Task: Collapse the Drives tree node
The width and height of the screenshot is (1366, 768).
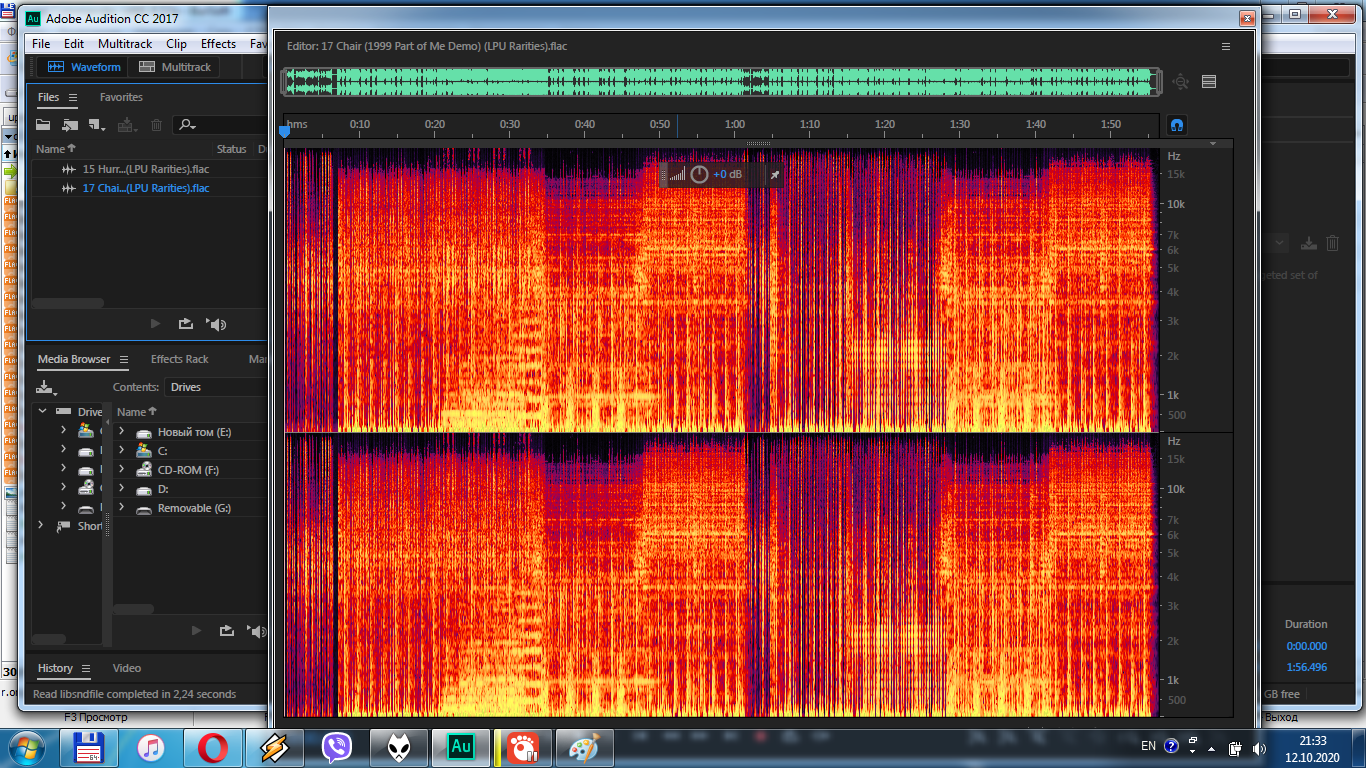Action: 42,412
